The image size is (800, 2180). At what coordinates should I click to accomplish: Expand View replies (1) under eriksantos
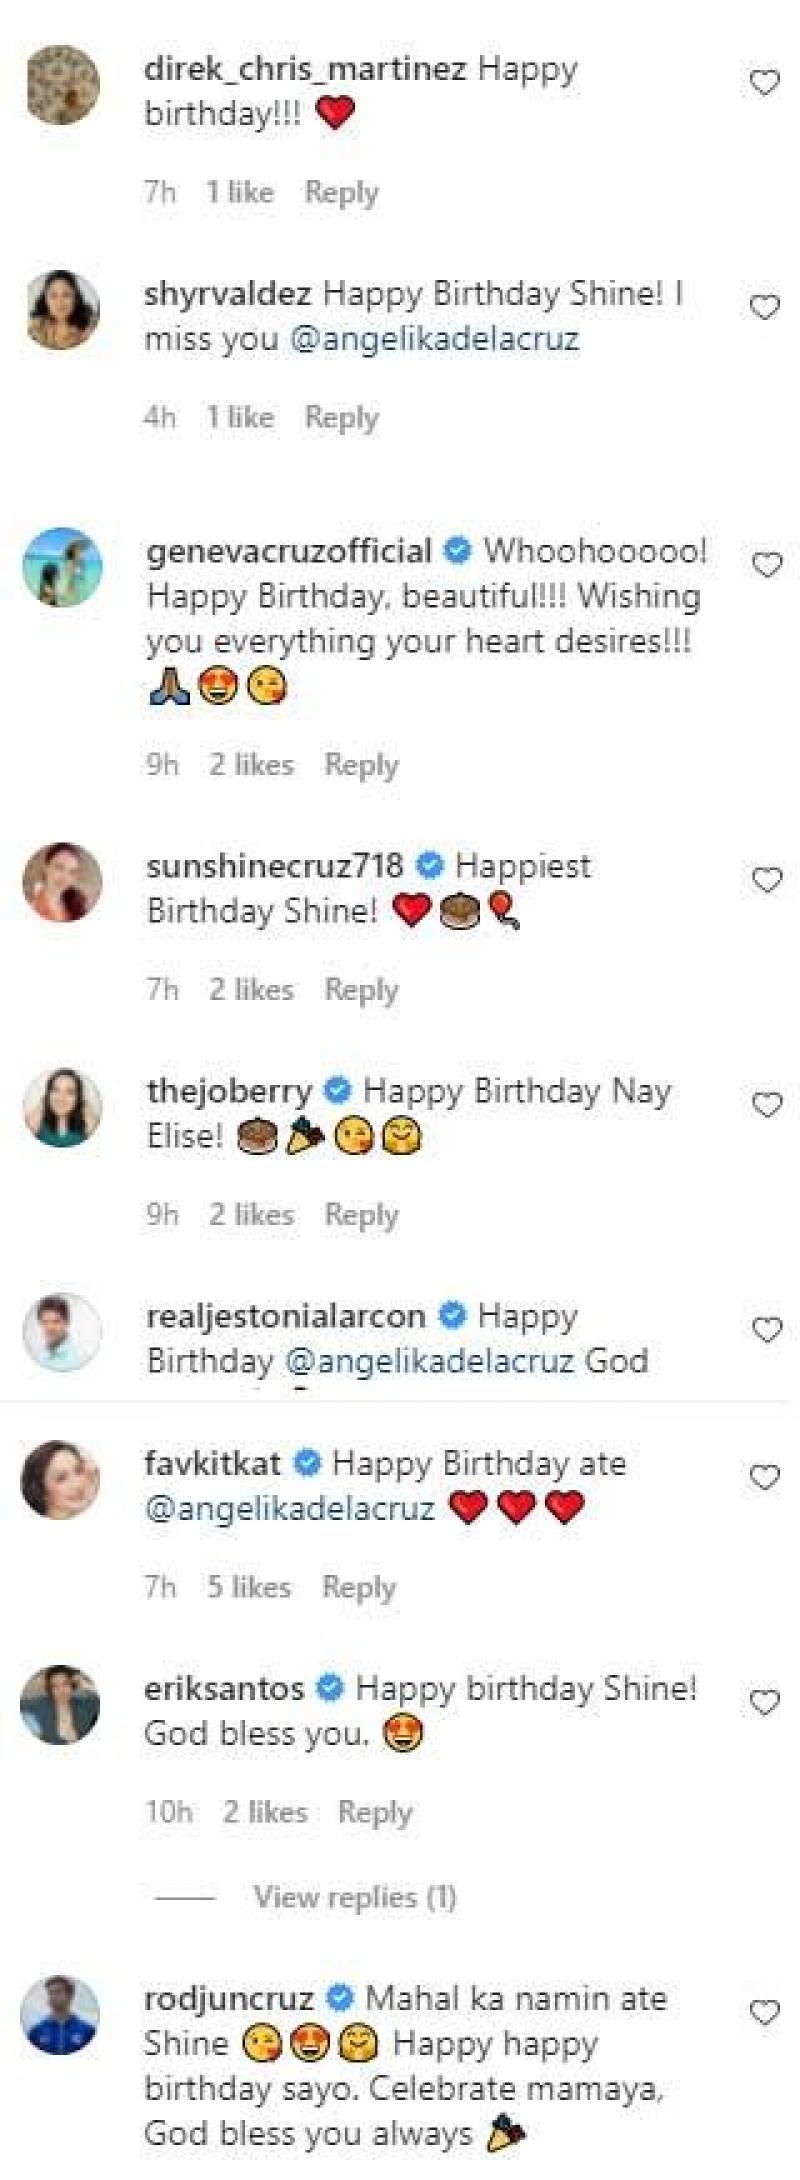click(x=354, y=1897)
